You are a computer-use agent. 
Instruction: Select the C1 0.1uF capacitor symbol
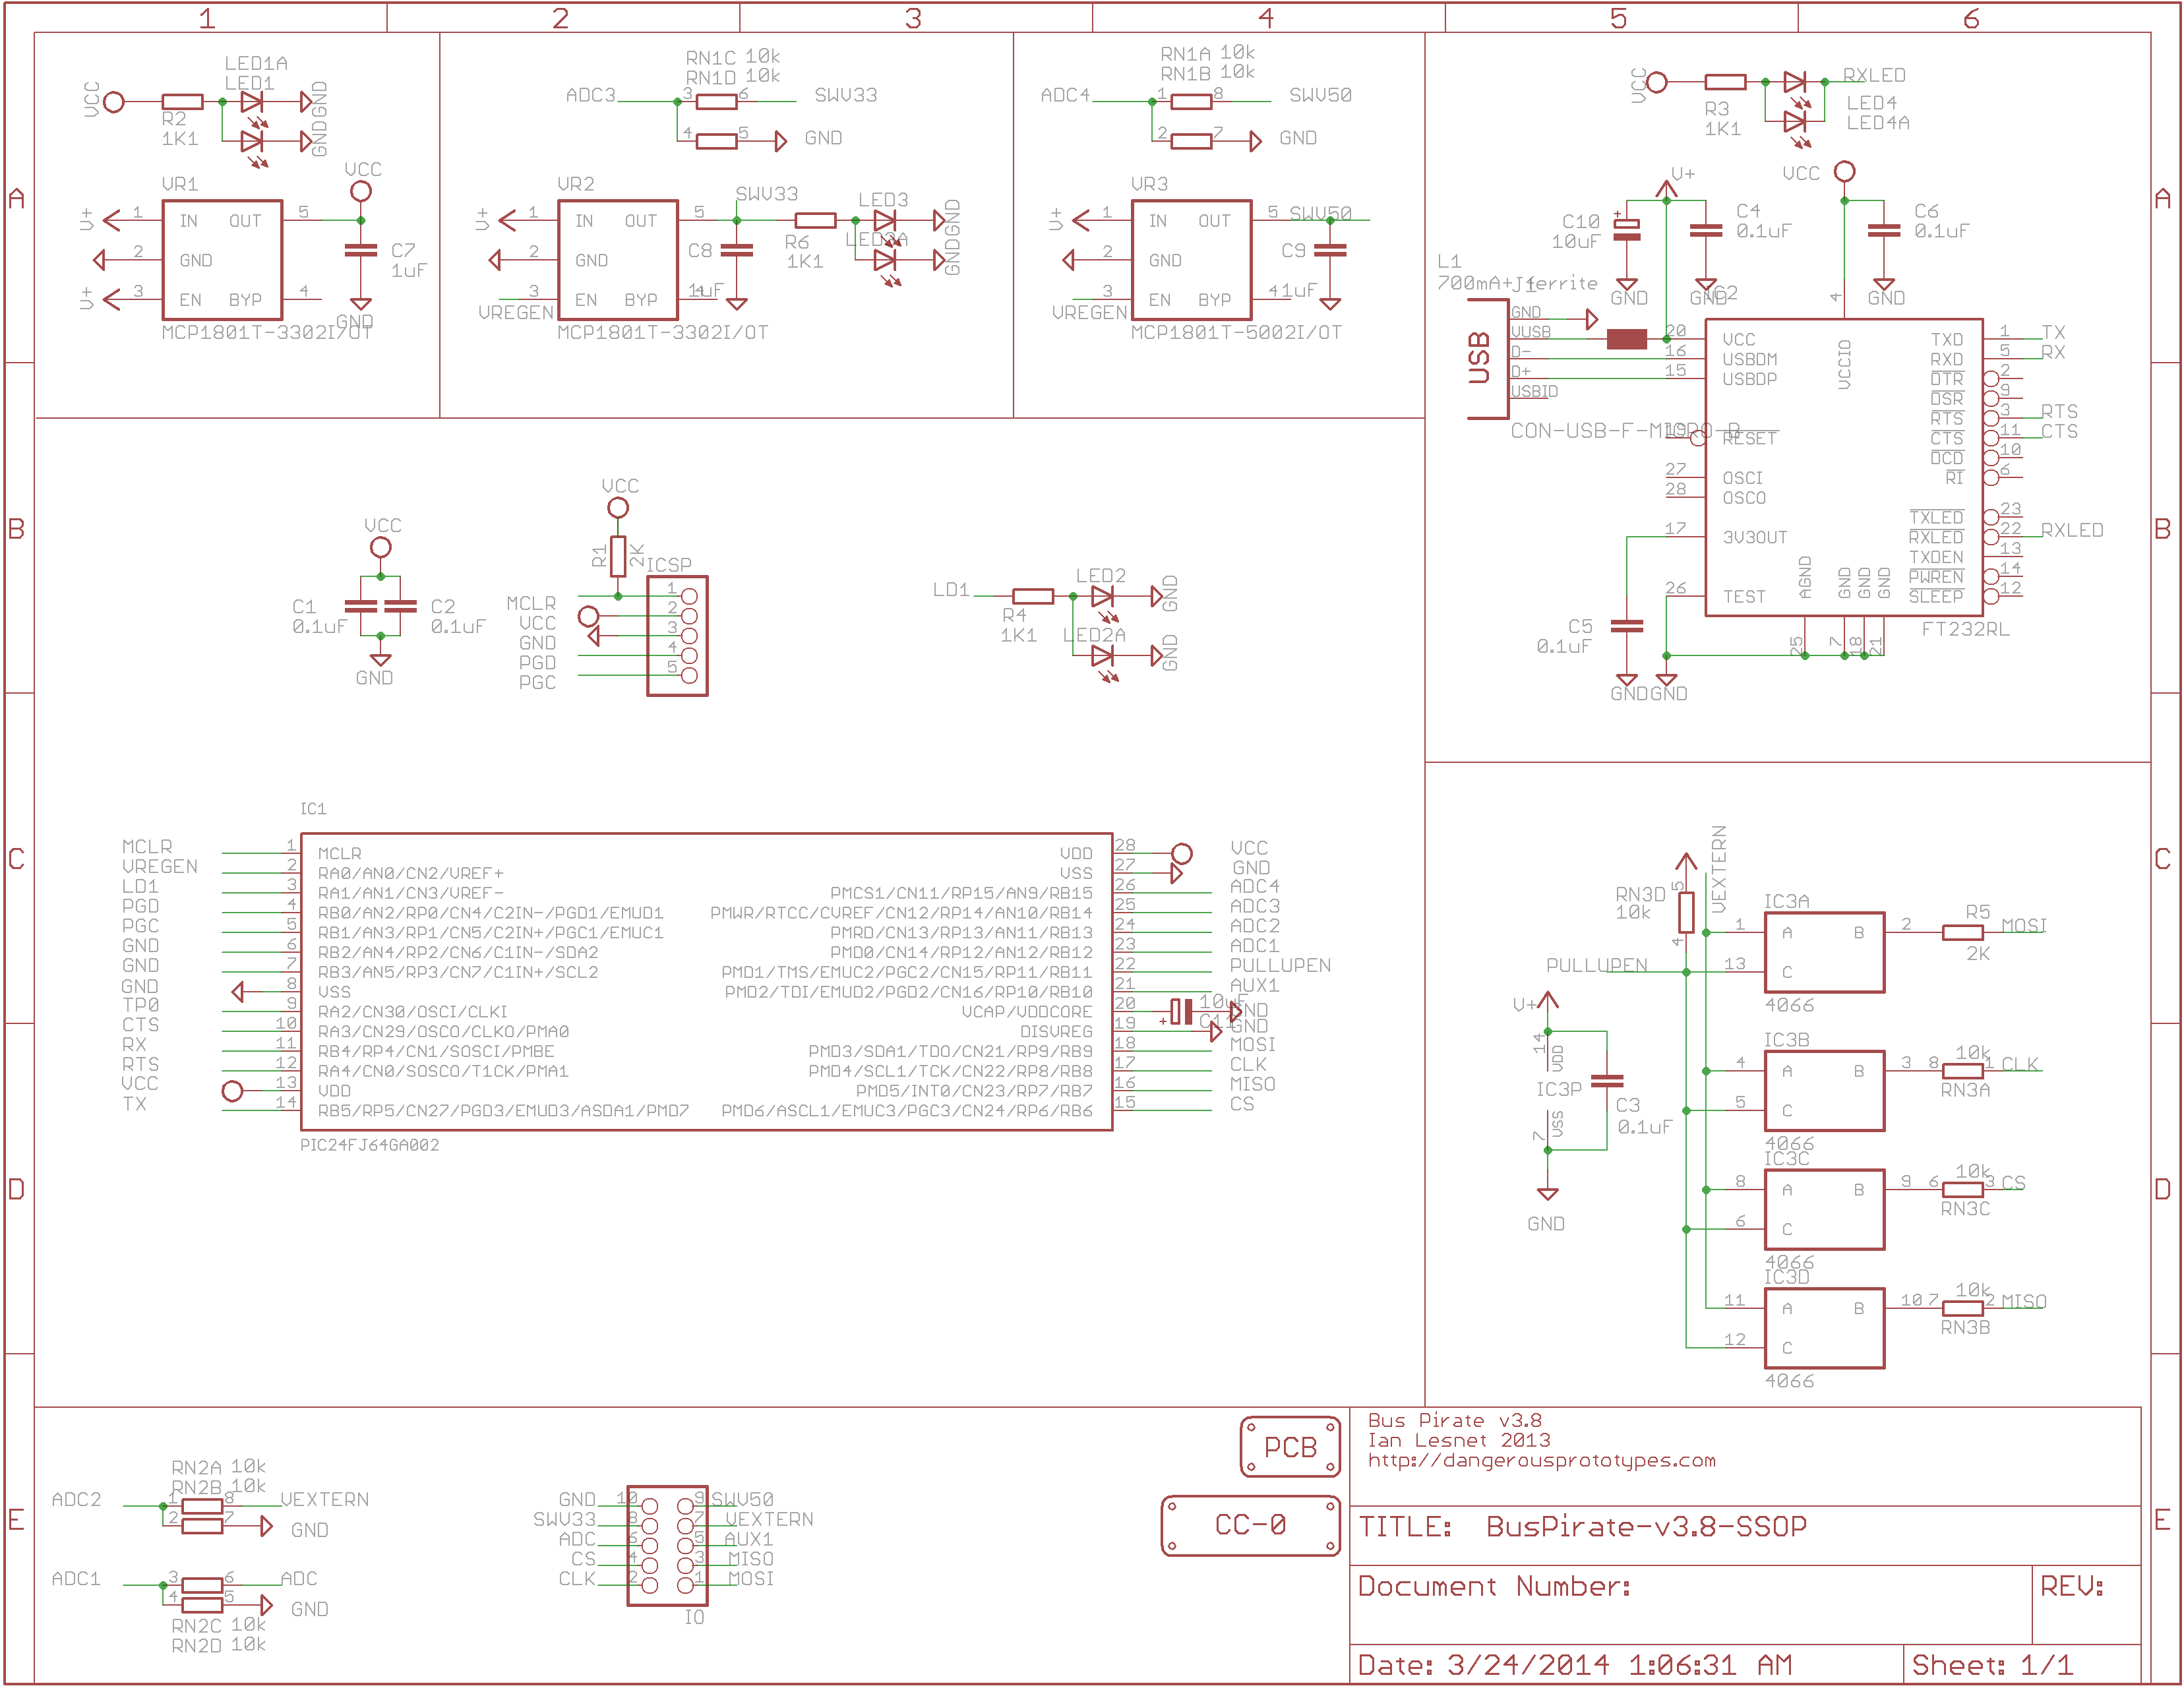click(x=360, y=606)
